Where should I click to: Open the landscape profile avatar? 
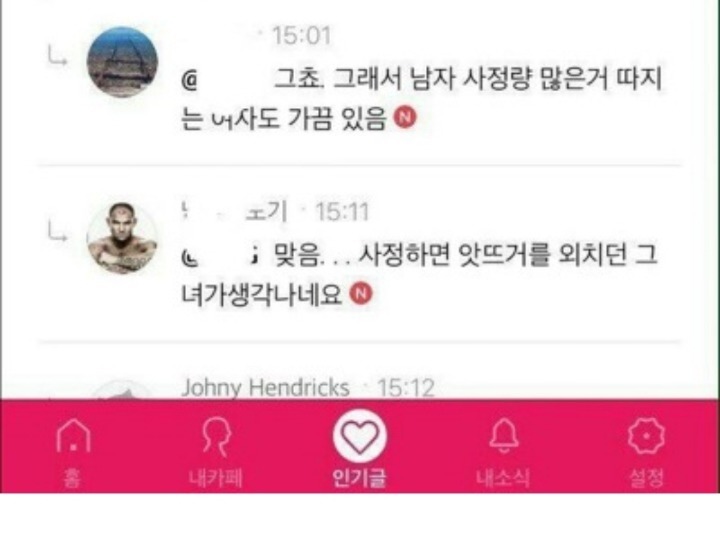pos(122,62)
